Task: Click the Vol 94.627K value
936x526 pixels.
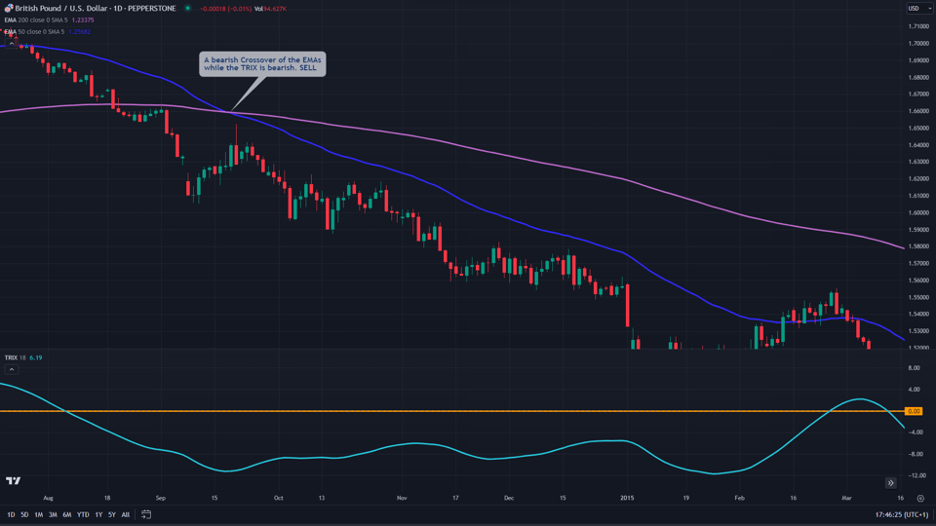Action: point(270,9)
